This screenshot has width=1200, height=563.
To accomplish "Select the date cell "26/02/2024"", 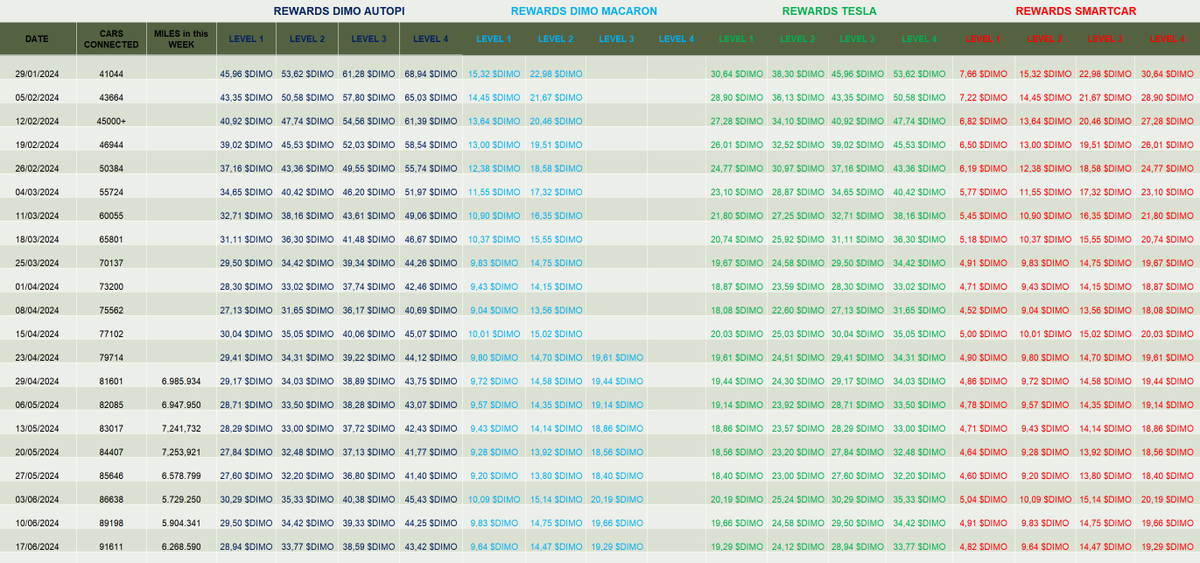I will click(x=37, y=169).
